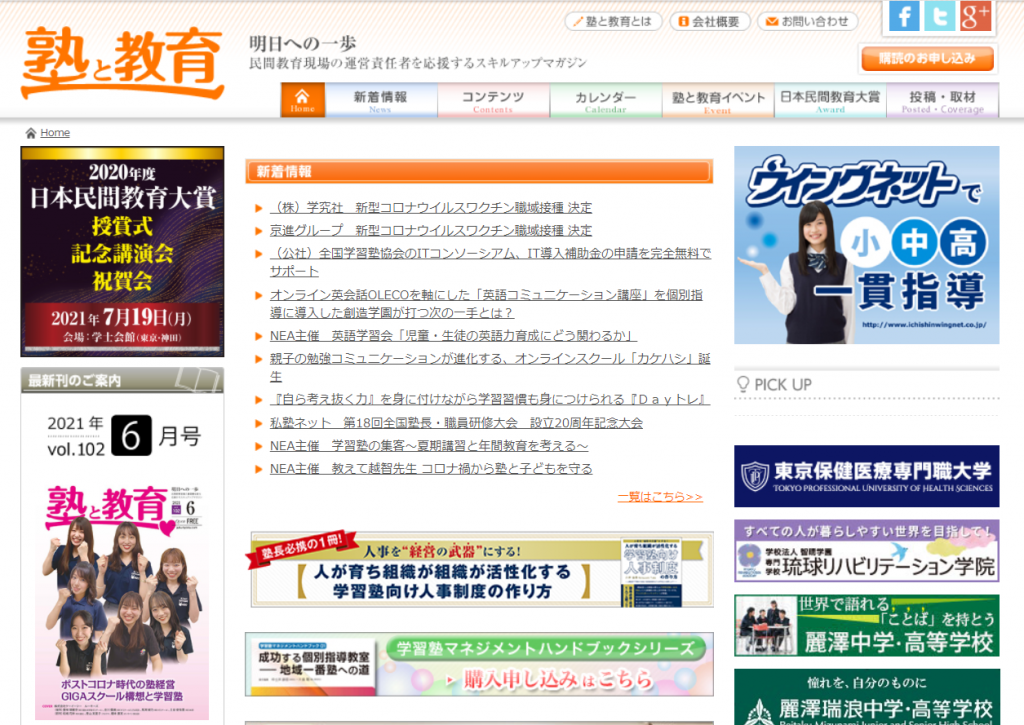Open the コンテンツ Contents menu tab
Image resolution: width=1024 pixels, height=725 pixels.
pos(493,100)
